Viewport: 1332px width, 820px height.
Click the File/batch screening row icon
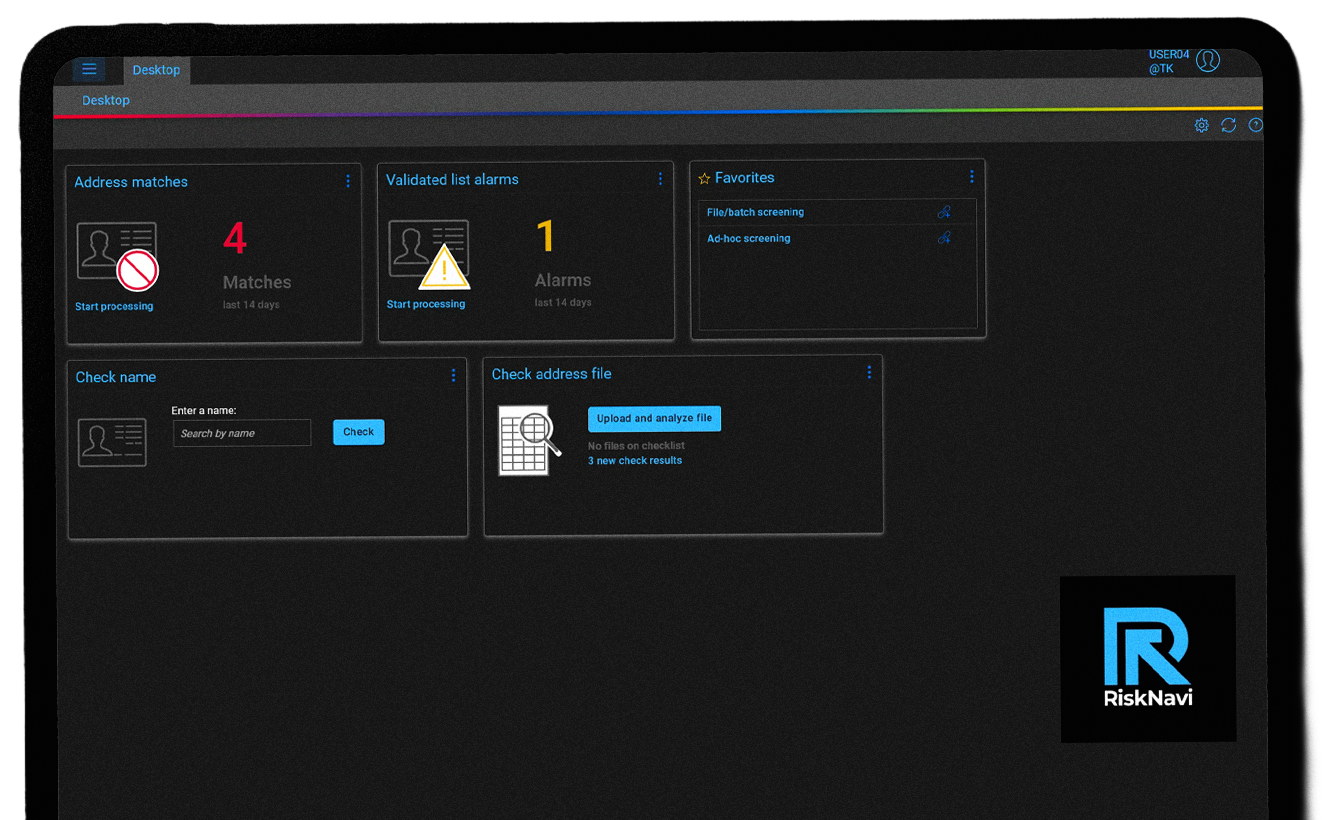click(x=944, y=212)
